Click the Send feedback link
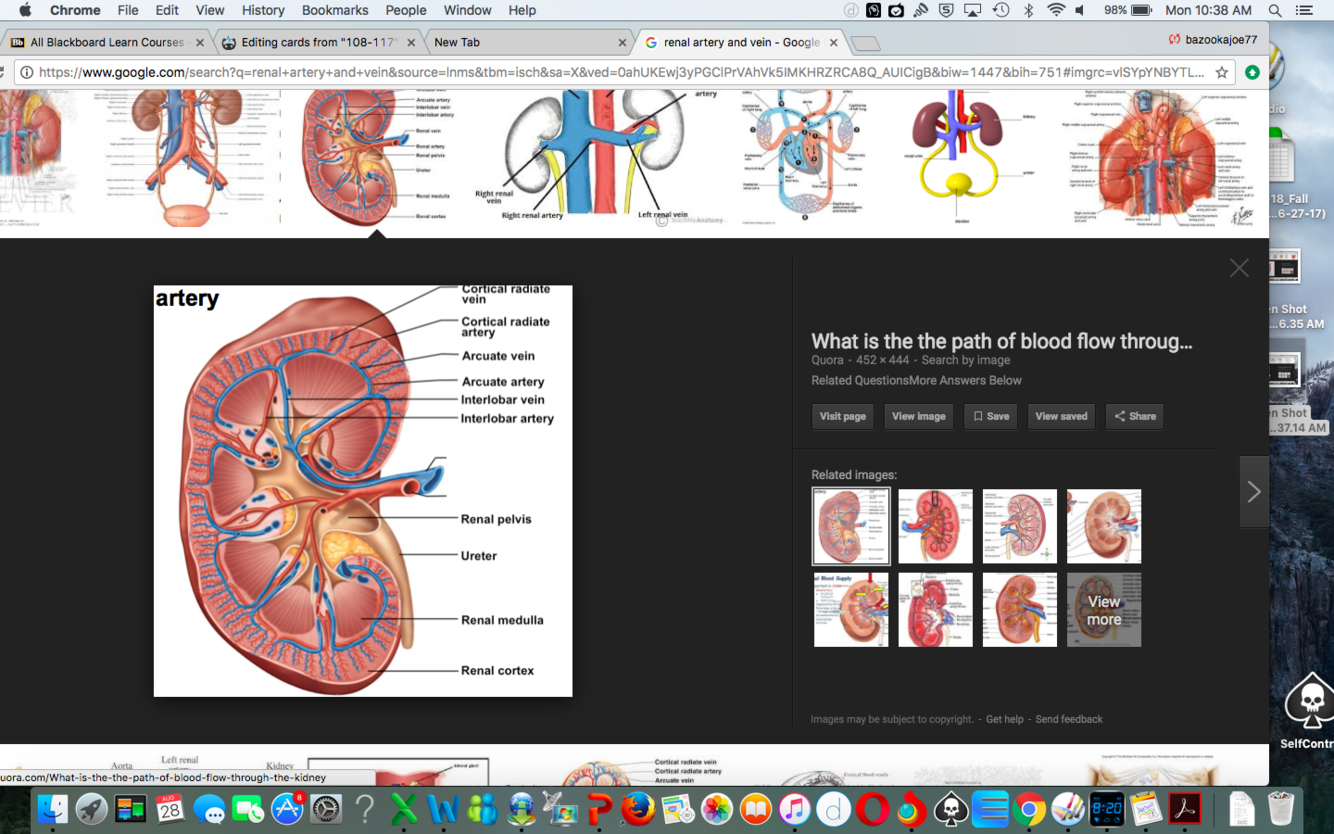Viewport: 1334px width, 834px height. click(1069, 719)
